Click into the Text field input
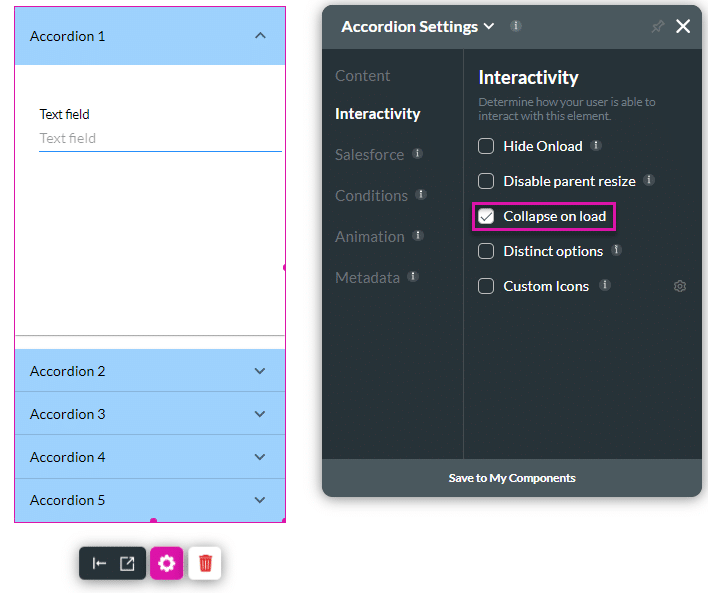The image size is (708, 593). coord(160,139)
